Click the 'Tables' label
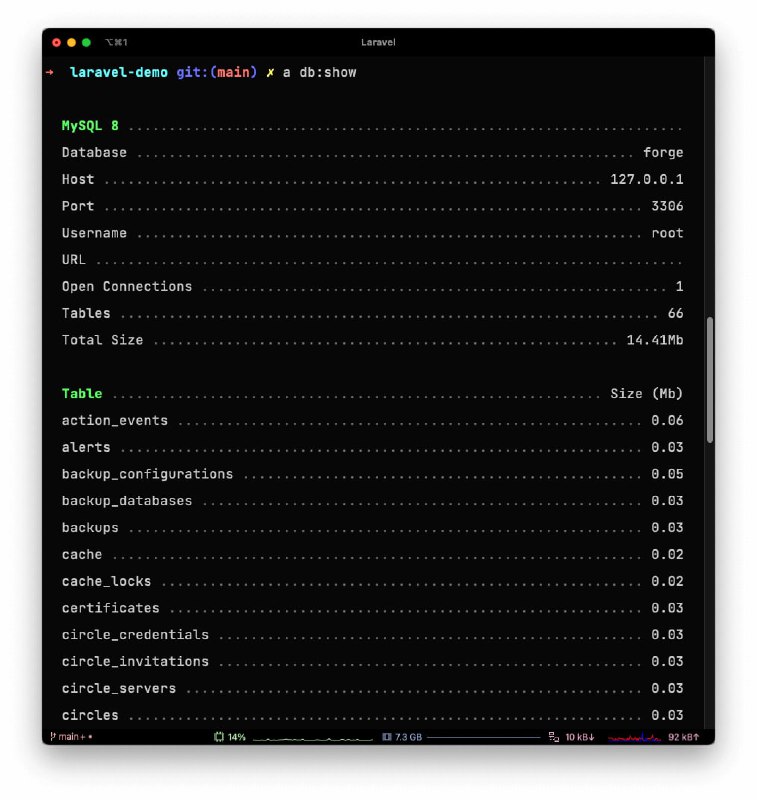 click(x=86, y=313)
